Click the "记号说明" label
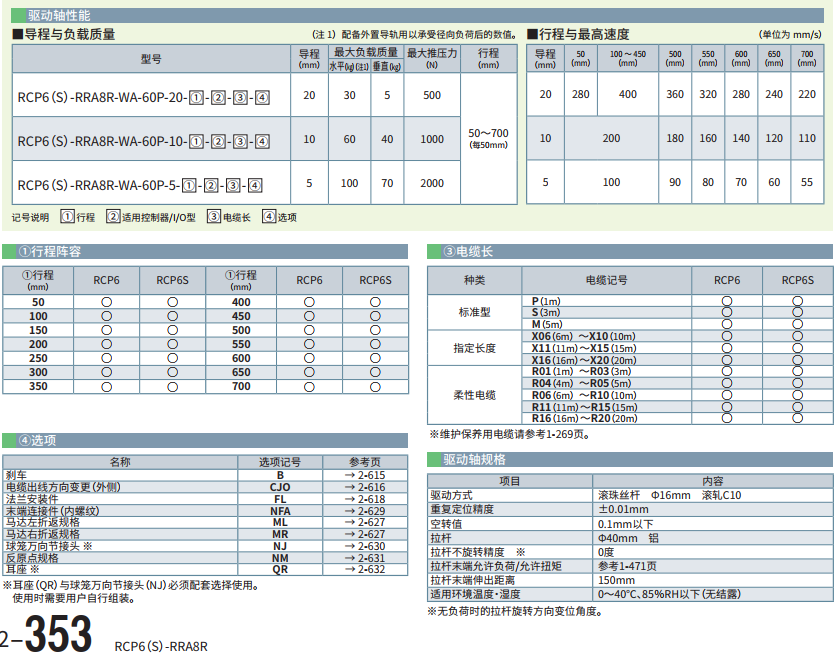The width and height of the screenshot is (835, 656). click(x=30, y=217)
